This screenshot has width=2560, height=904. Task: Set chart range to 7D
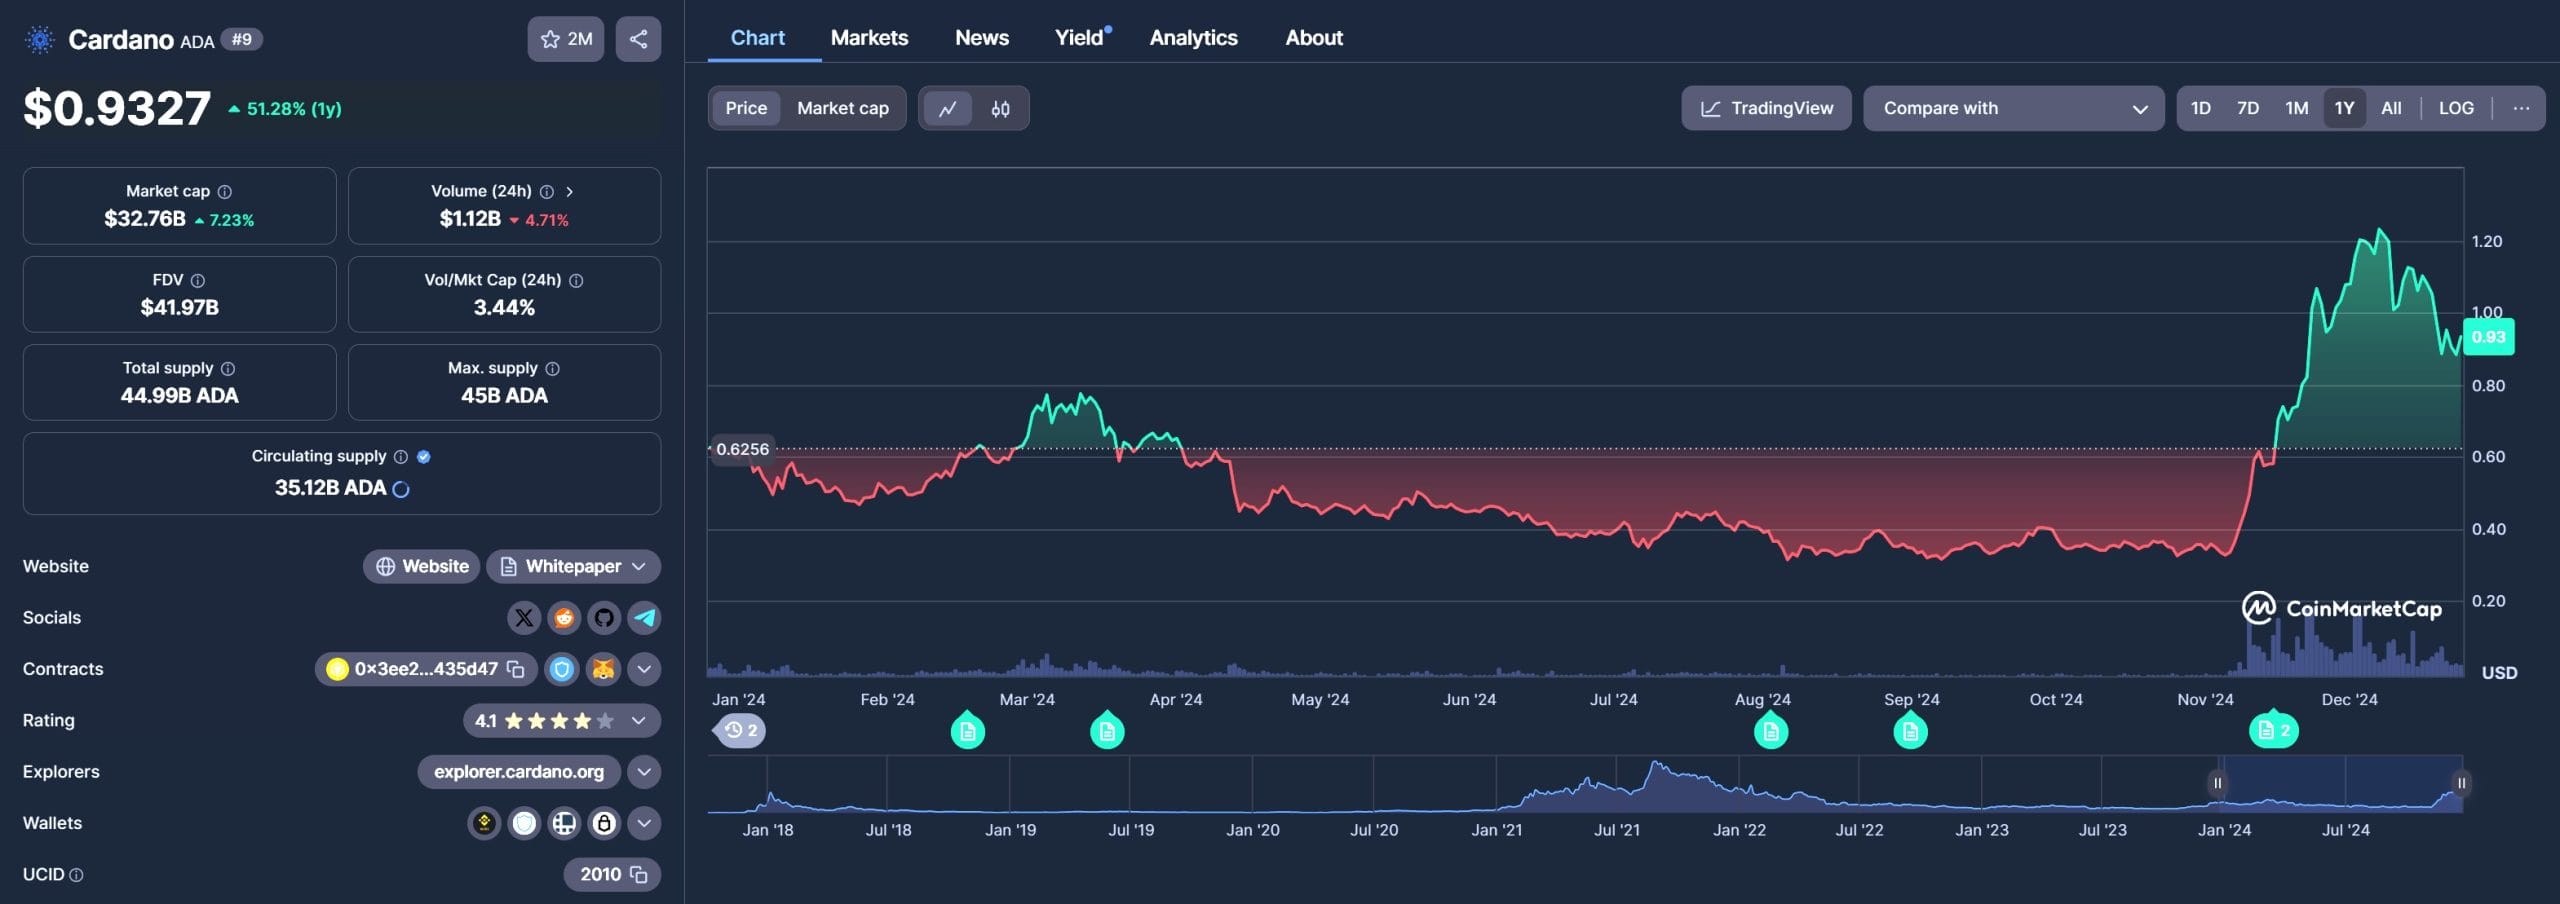[2247, 108]
